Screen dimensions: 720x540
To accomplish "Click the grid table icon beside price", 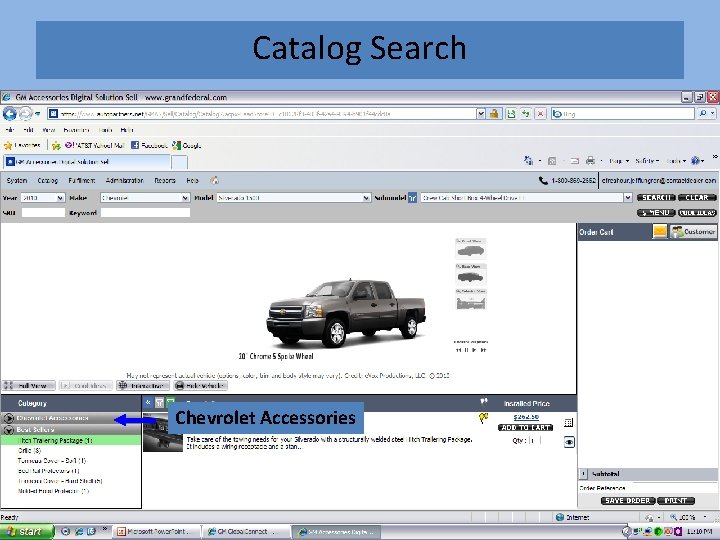I will click(568, 422).
